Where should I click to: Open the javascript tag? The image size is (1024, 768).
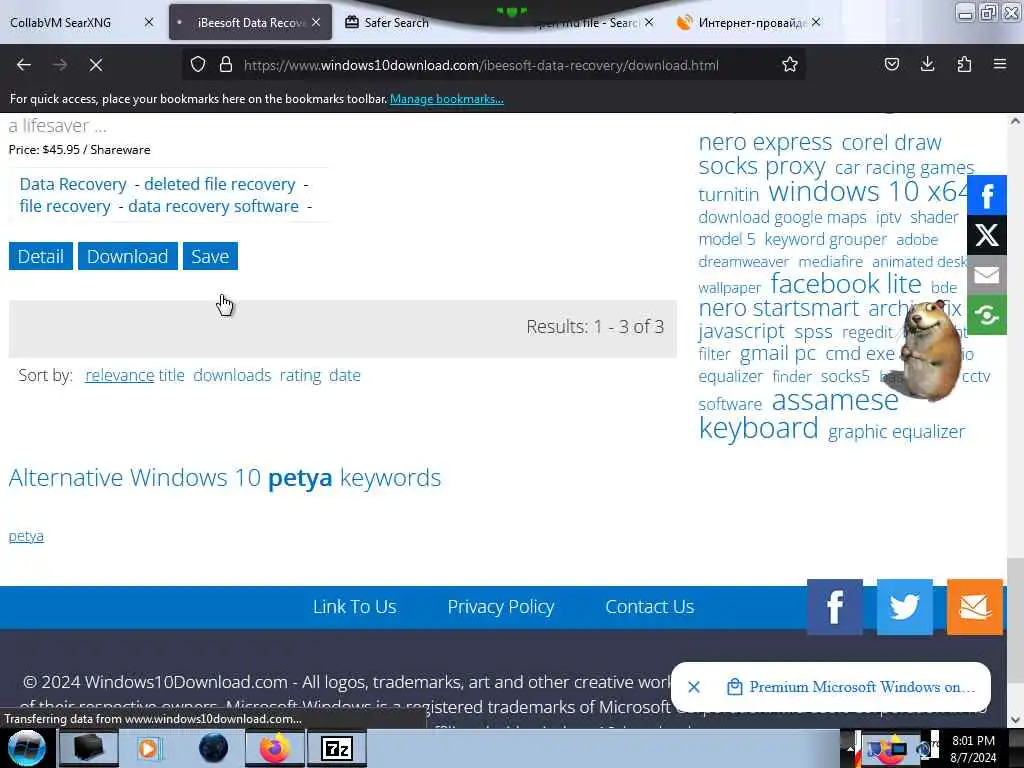point(741,331)
